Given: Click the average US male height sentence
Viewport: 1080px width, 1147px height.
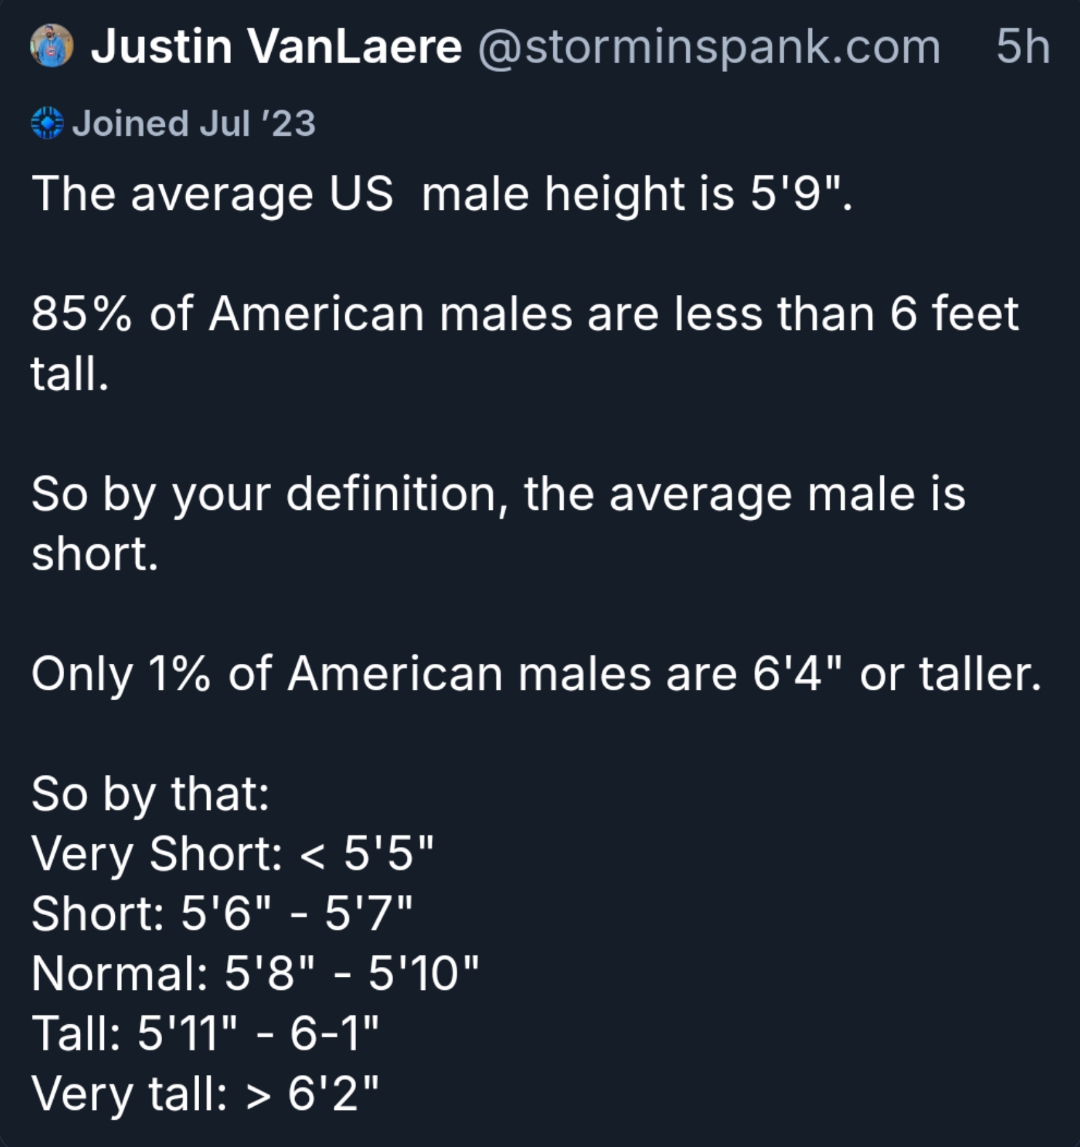Looking at the screenshot, I should point(443,193).
